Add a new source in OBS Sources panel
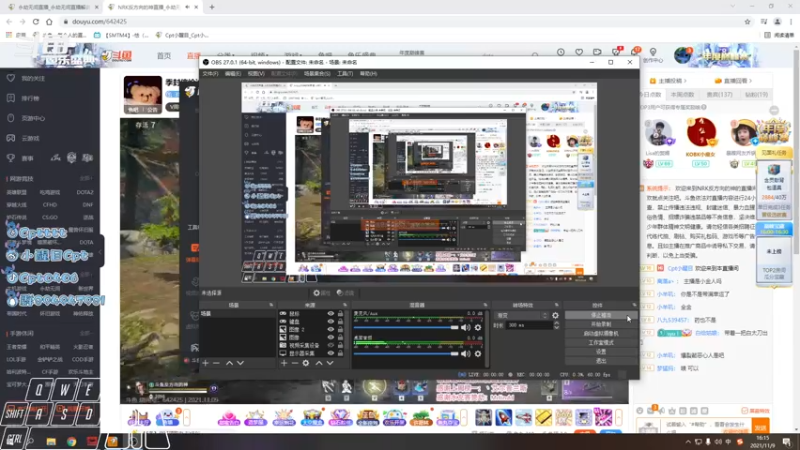Viewport: 800px width, 450px height. point(284,363)
